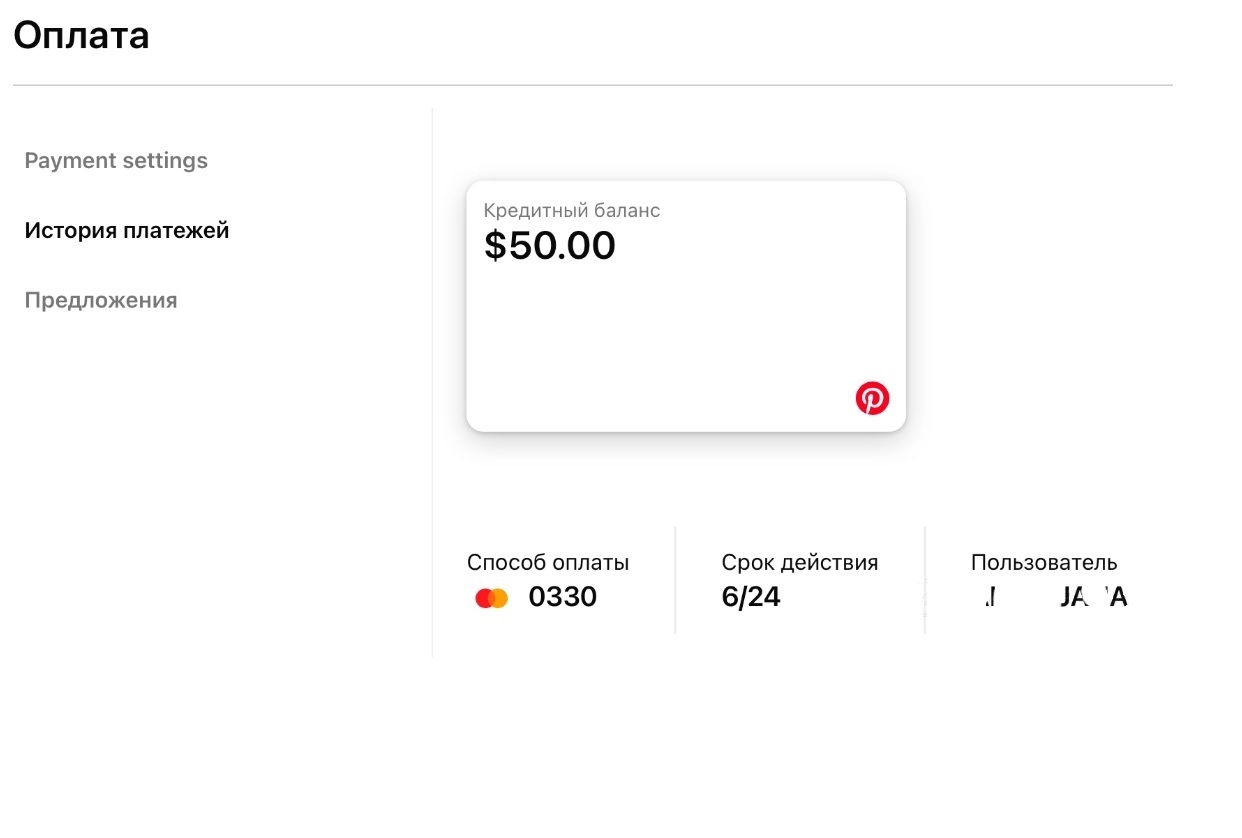Click the vertical divider beside the sidebar menu
This screenshot has width=1242, height=838.
(432, 380)
